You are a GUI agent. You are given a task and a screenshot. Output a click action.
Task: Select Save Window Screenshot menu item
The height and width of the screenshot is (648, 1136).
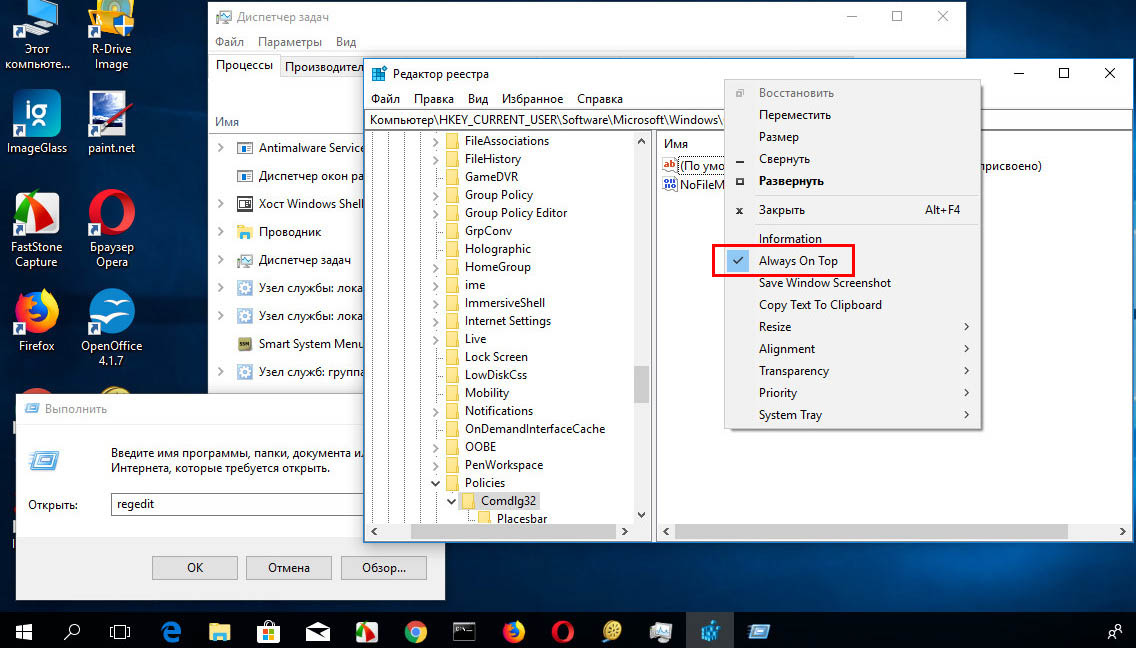click(853, 283)
